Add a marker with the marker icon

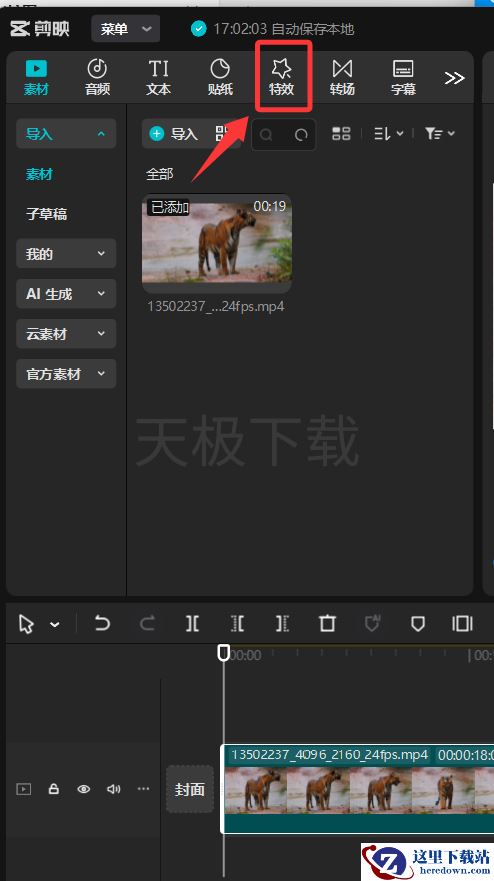[x=418, y=624]
